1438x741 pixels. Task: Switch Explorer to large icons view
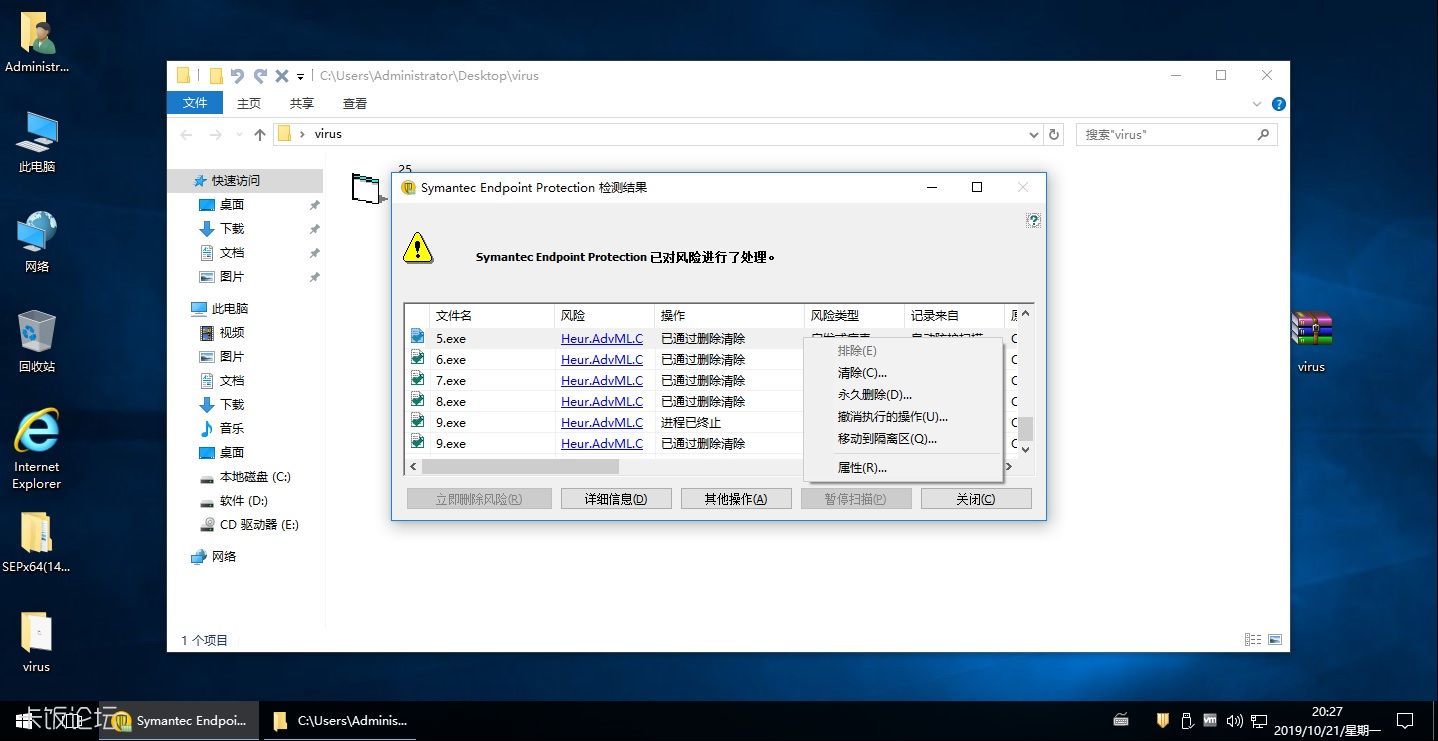click(1275, 640)
